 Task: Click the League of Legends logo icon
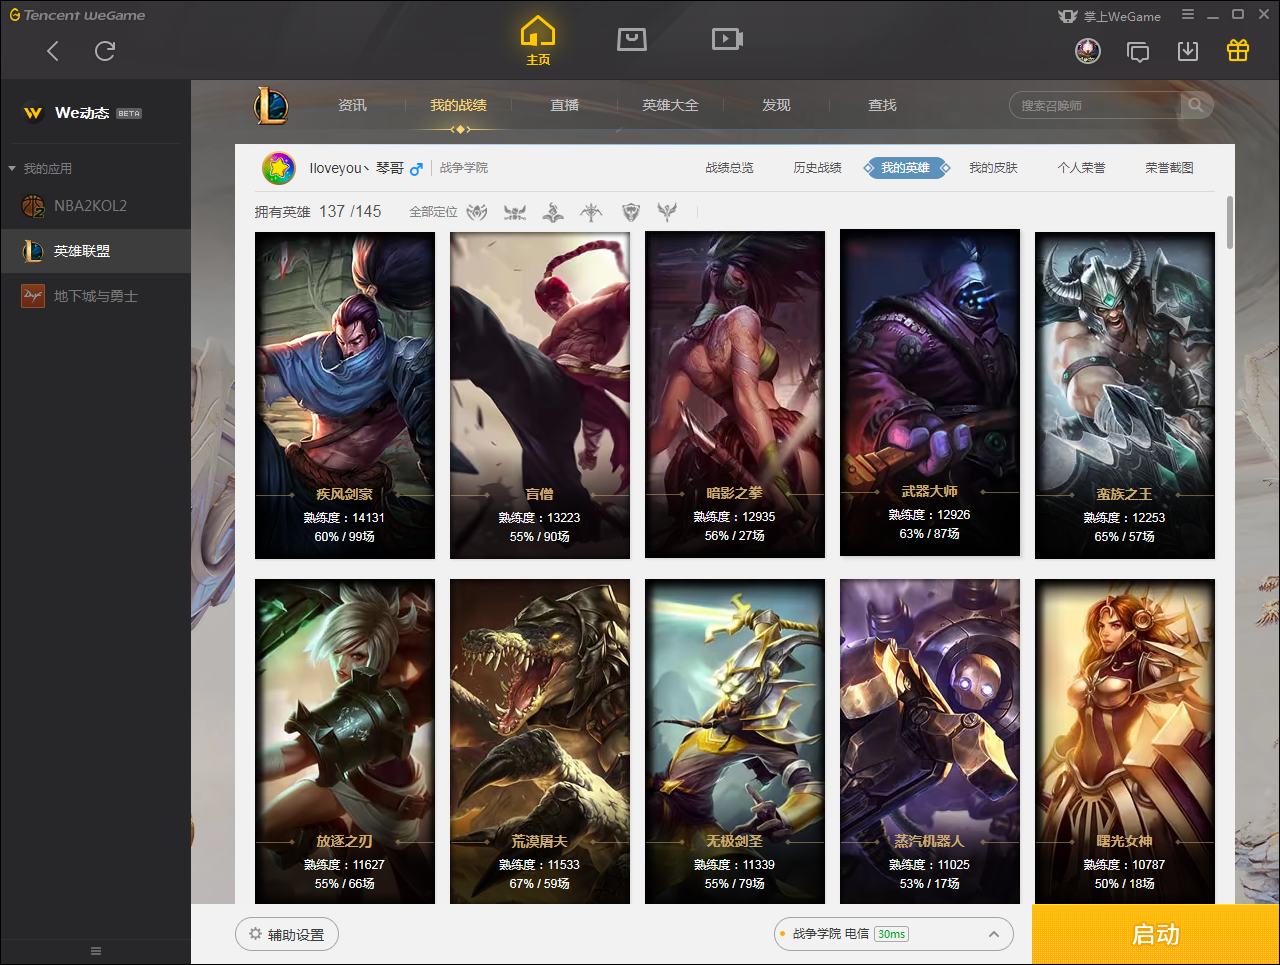tap(271, 105)
